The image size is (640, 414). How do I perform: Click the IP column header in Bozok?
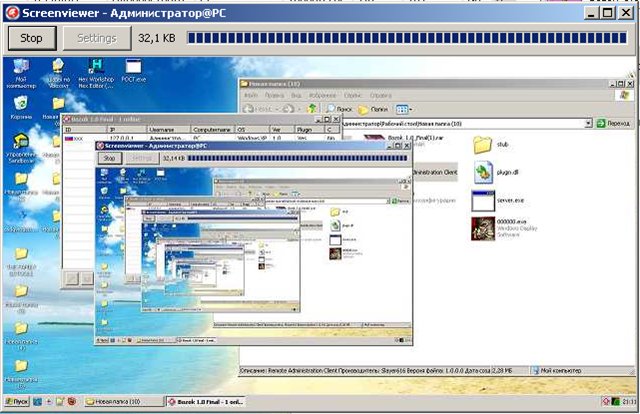(x=126, y=129)
